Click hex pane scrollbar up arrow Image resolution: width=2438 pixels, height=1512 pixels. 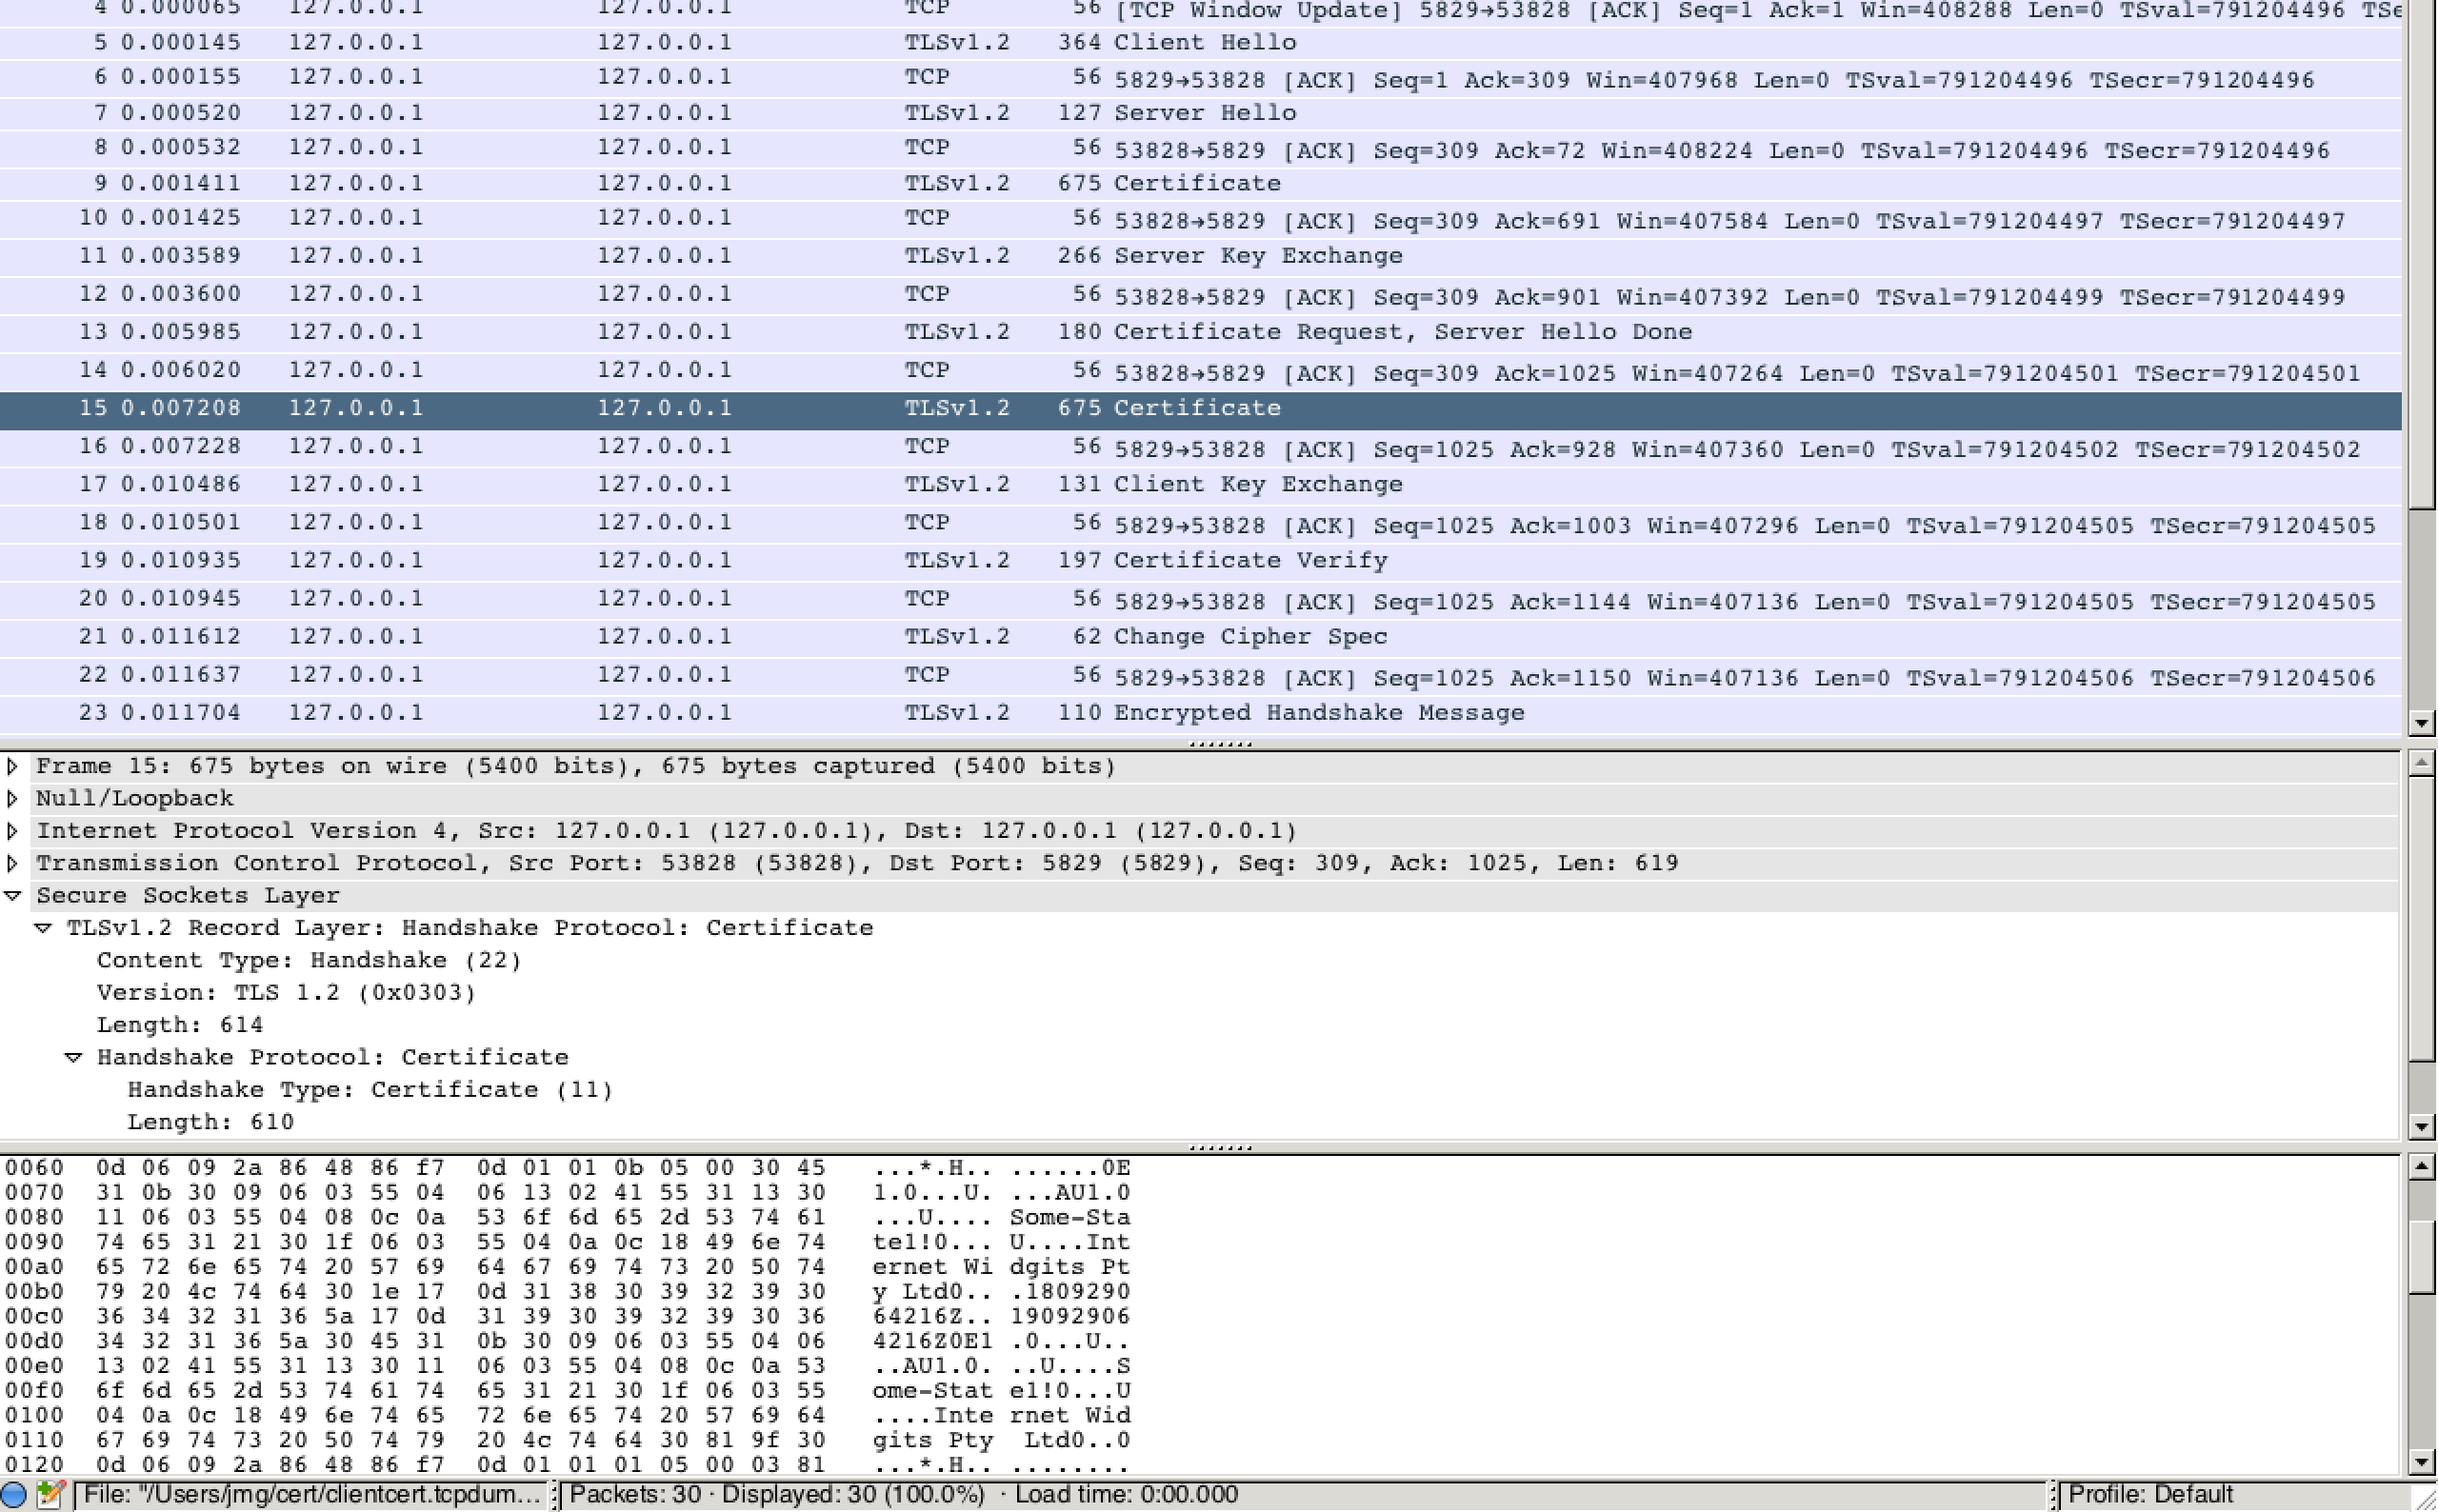tap(2421, 1167)
